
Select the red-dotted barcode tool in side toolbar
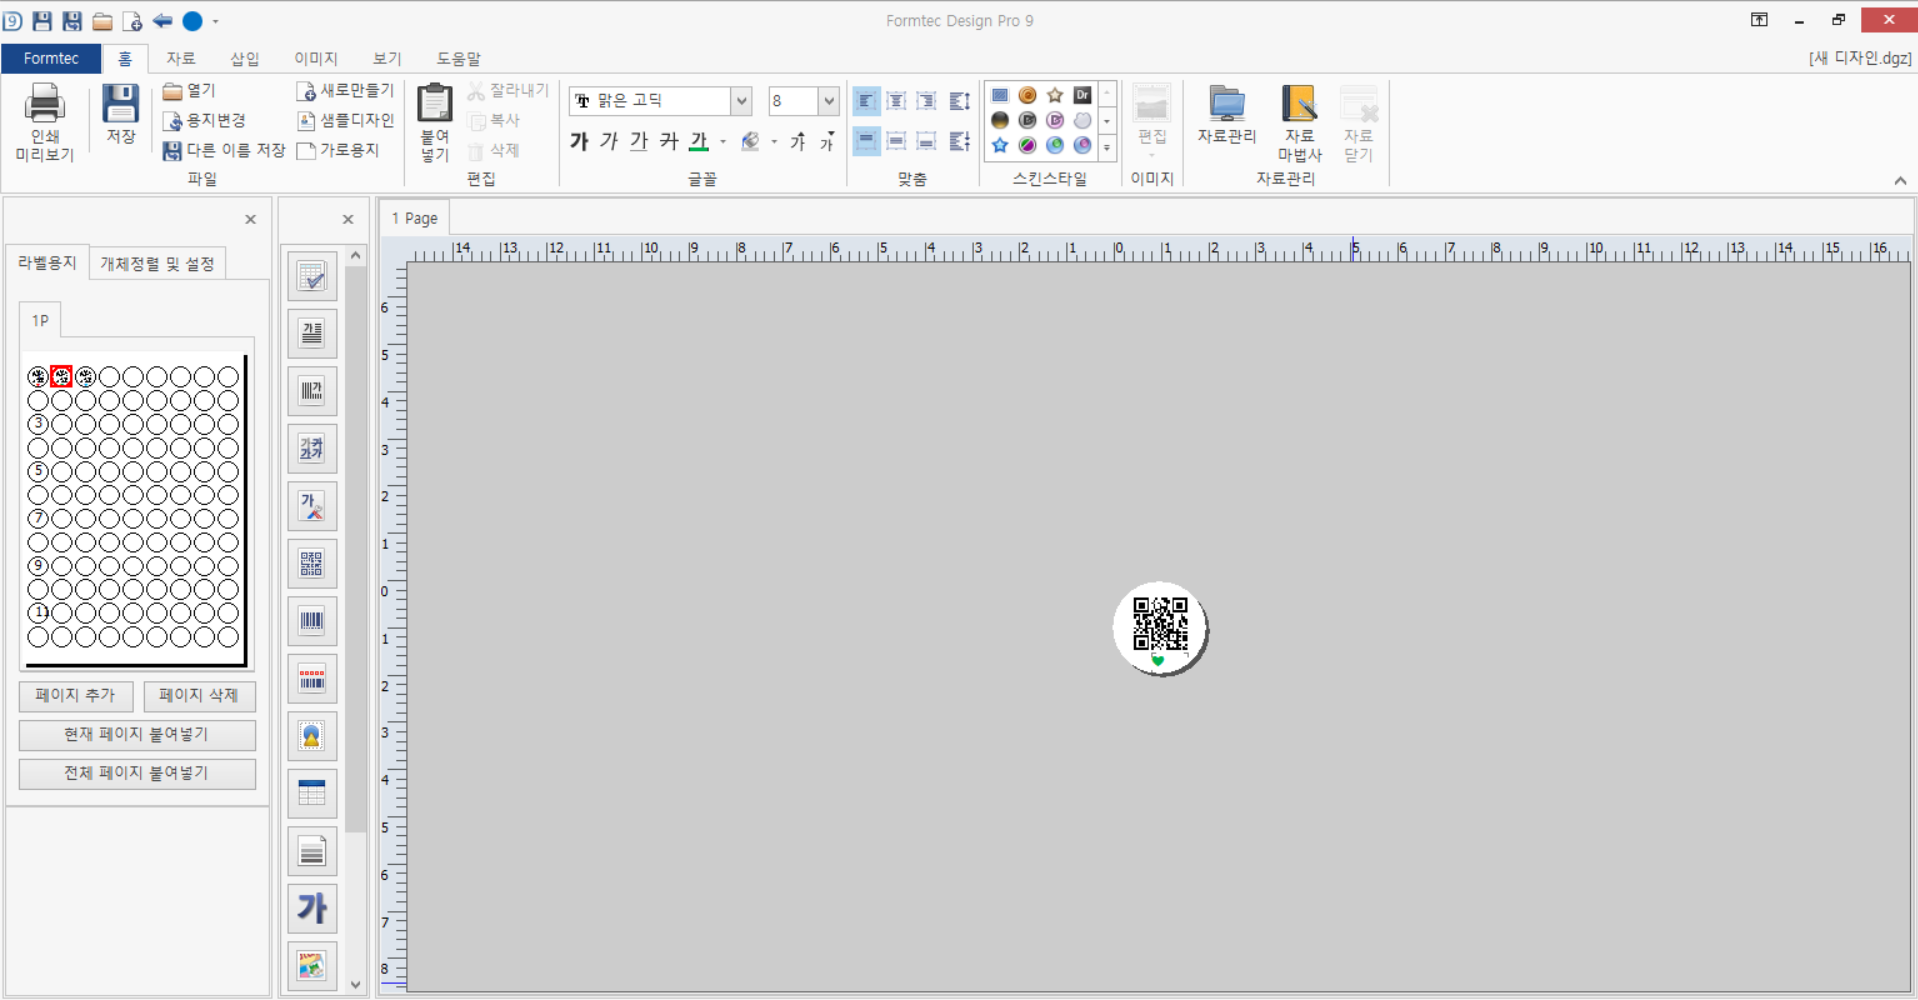tap(312, 679)
